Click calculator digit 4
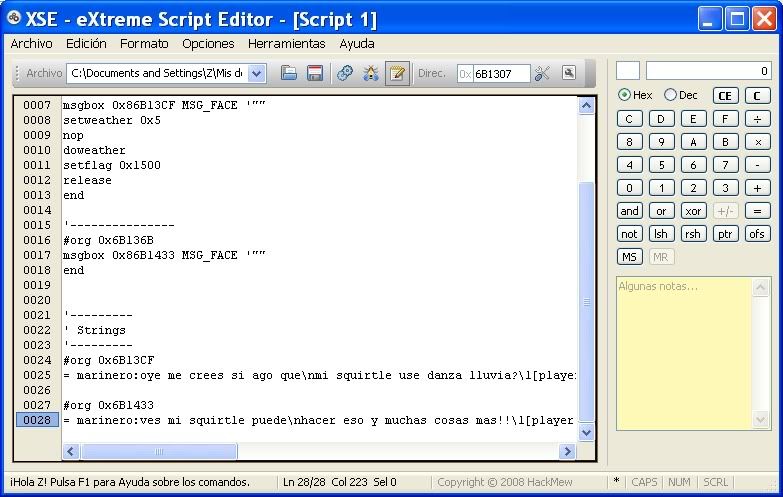 pos(629,165)
